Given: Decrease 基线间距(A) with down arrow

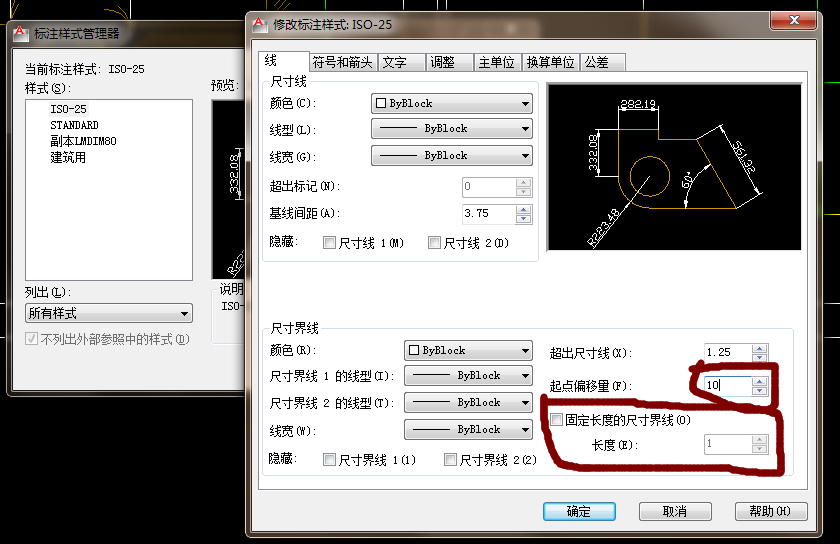Looking at the screenshot, I should tap(523, 219).
